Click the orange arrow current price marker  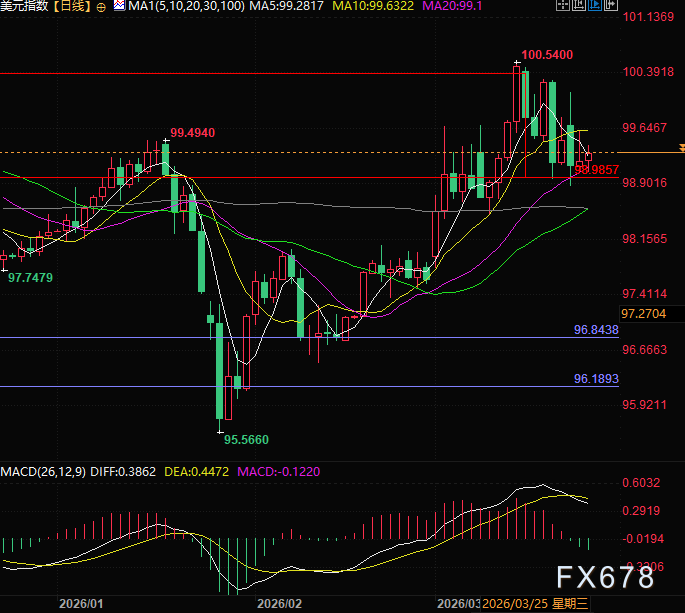tap(682, 149)
